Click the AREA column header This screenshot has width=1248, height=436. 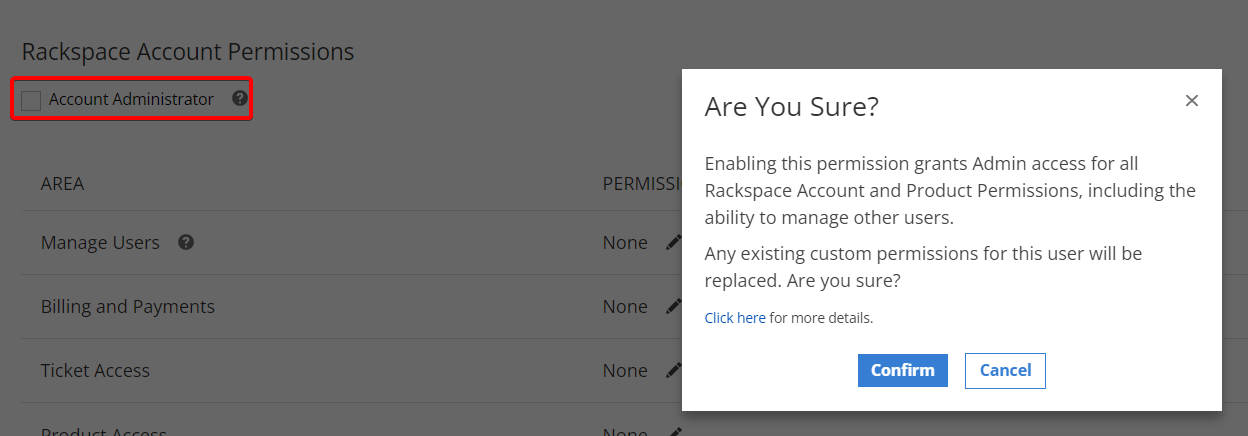pos(62,184)
